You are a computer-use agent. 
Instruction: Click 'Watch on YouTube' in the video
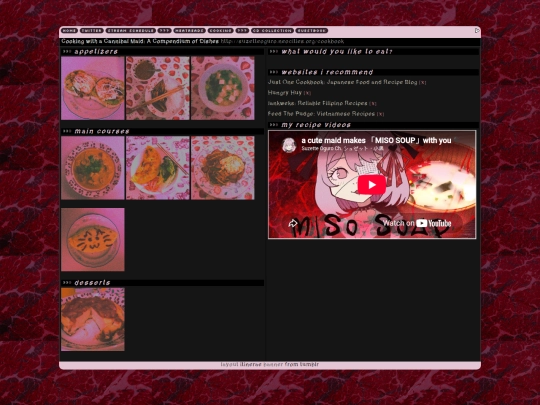pyautogui.click(x=417, y=223)
